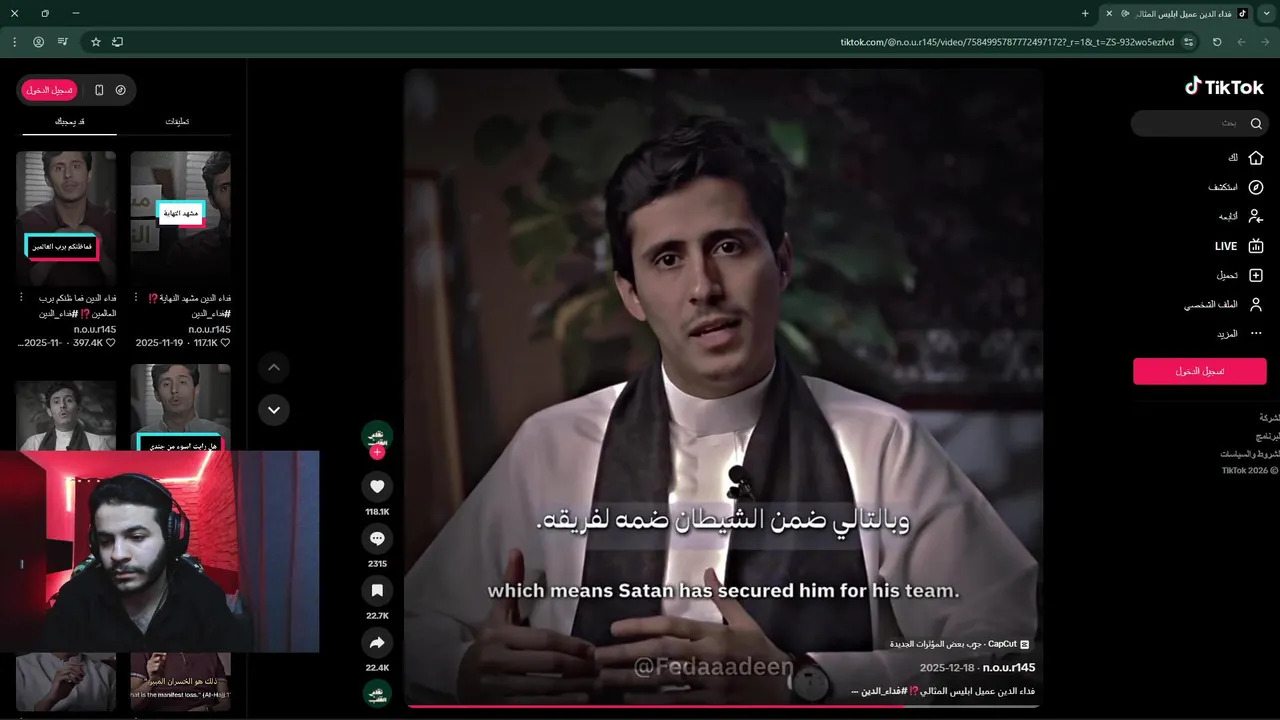Open هل رأيت أسوء من جندي thumbnail

pyautogui.click(x=181, y=407)
